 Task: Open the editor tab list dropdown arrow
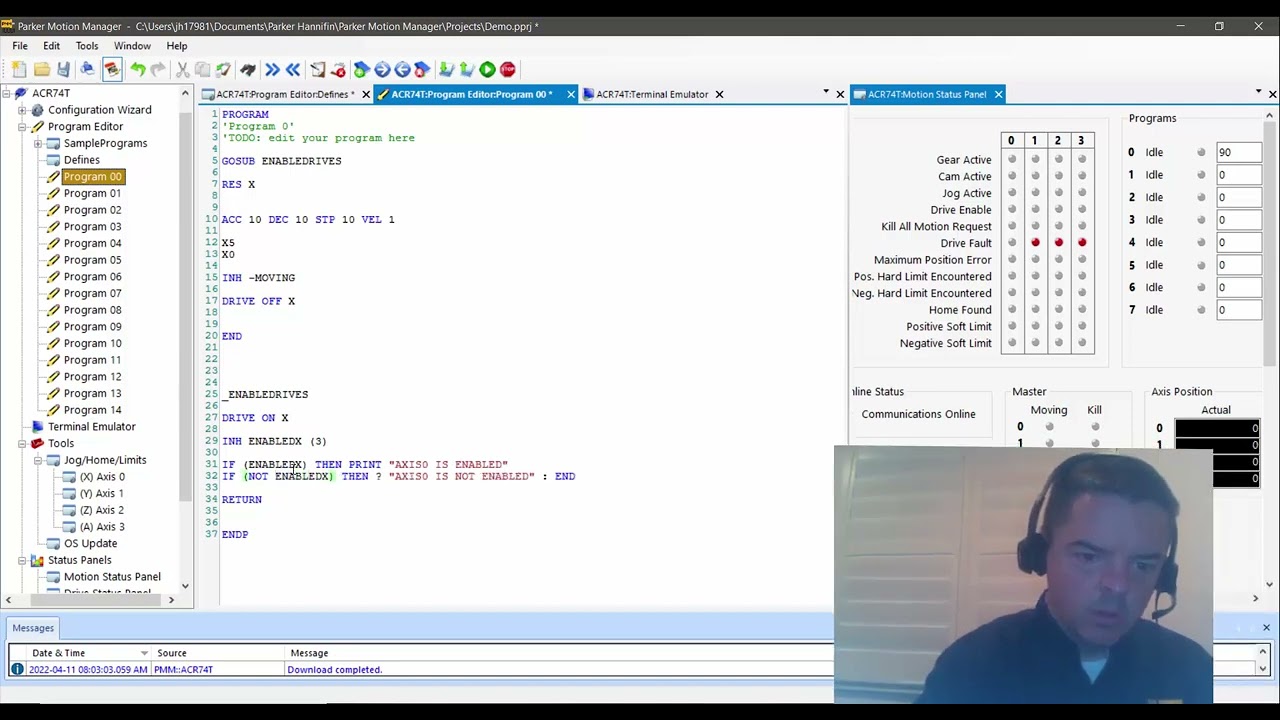tap(826, 93)
